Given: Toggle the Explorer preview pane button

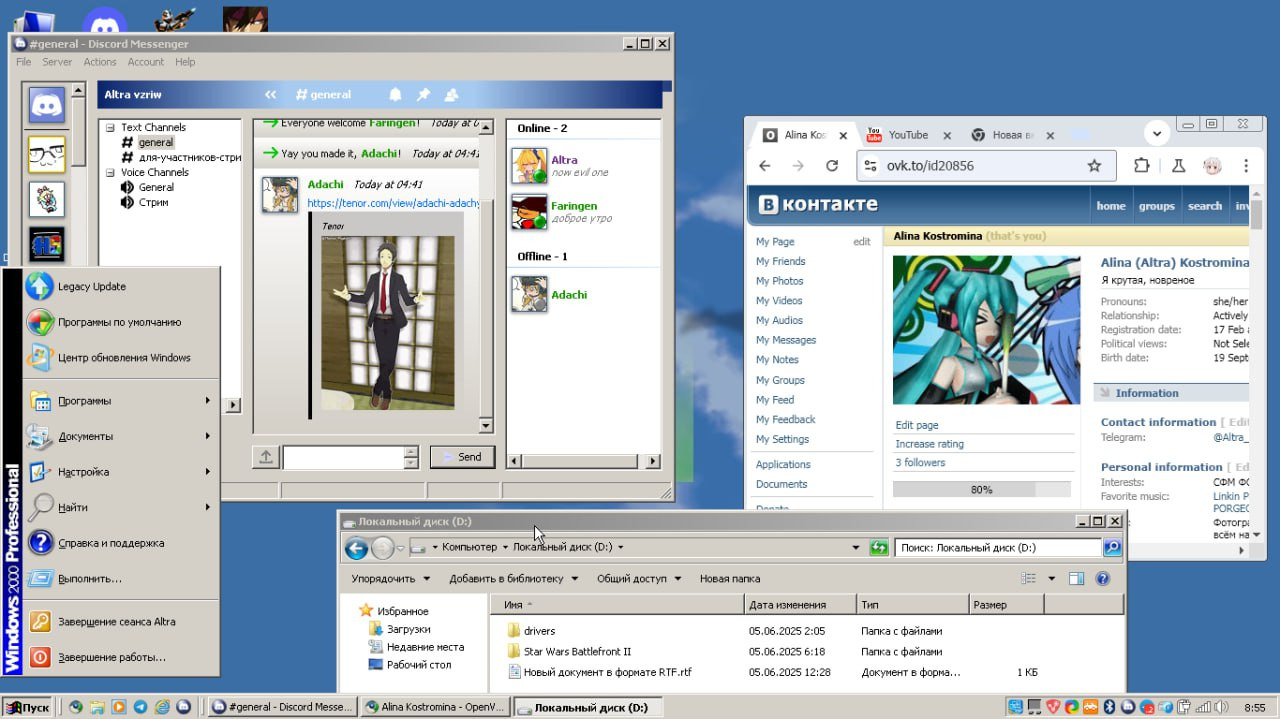Looking at the screenshot, I should pyautogui.click(x=1076, y=578).
